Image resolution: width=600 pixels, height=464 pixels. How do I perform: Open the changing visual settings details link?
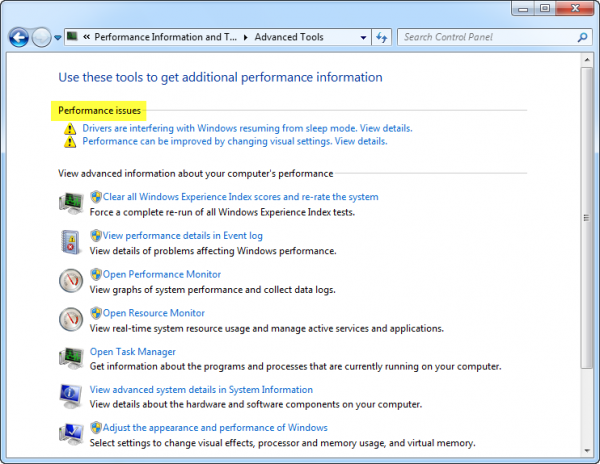[x=235, y=141]
